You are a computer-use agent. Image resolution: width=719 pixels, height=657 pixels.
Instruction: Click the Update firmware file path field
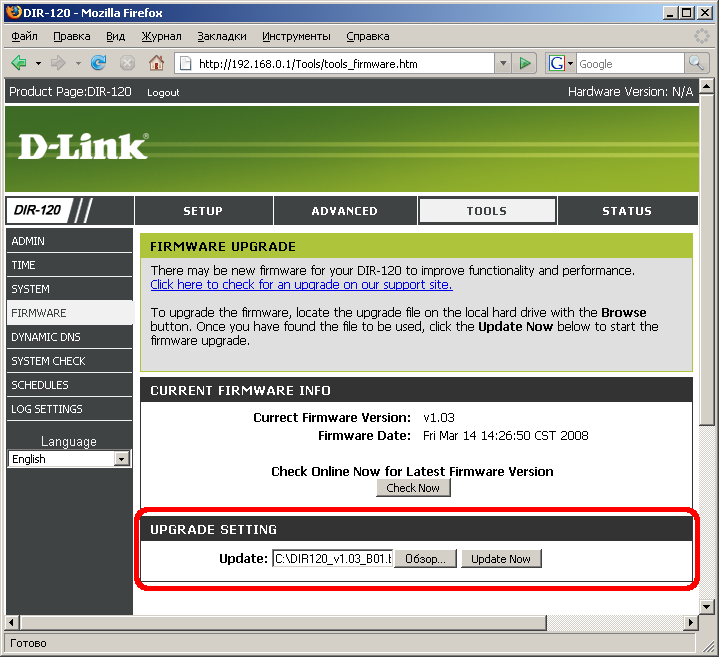[x=332, y=559]
